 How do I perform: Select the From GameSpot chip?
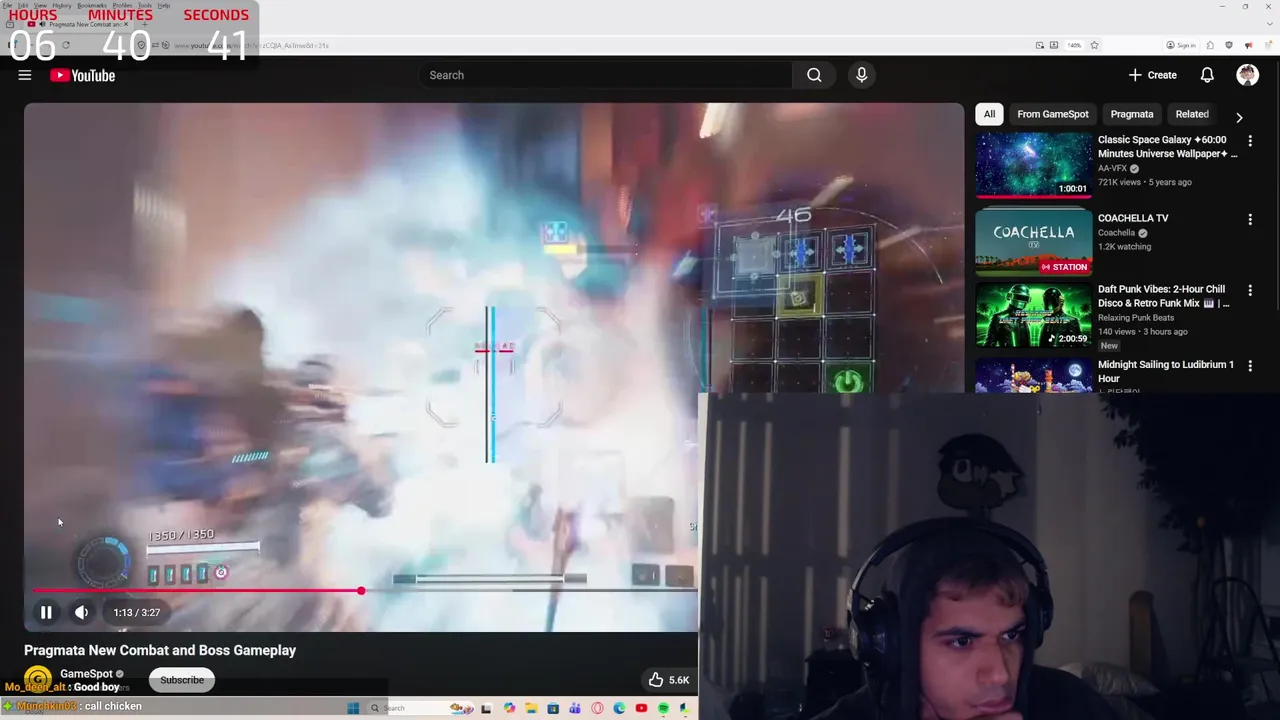[x=1053, y=114]
